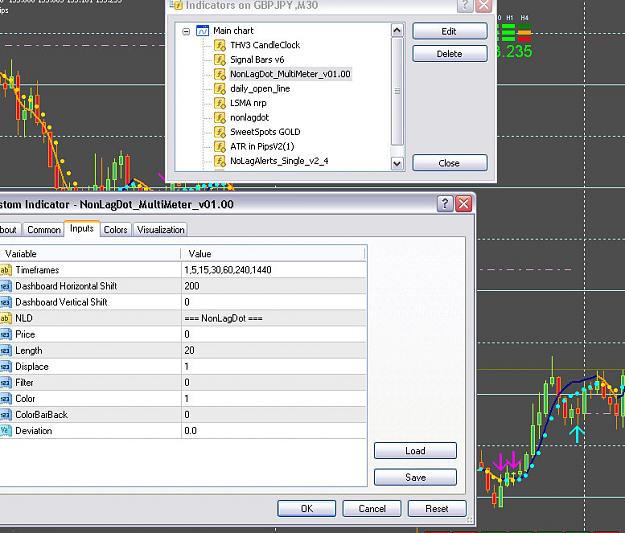This screenshot has width=625, height=533.
Task: Click the Dashboard Horizontal Shift integer icon
Action: pyautogui.click(x=5, y=286)
